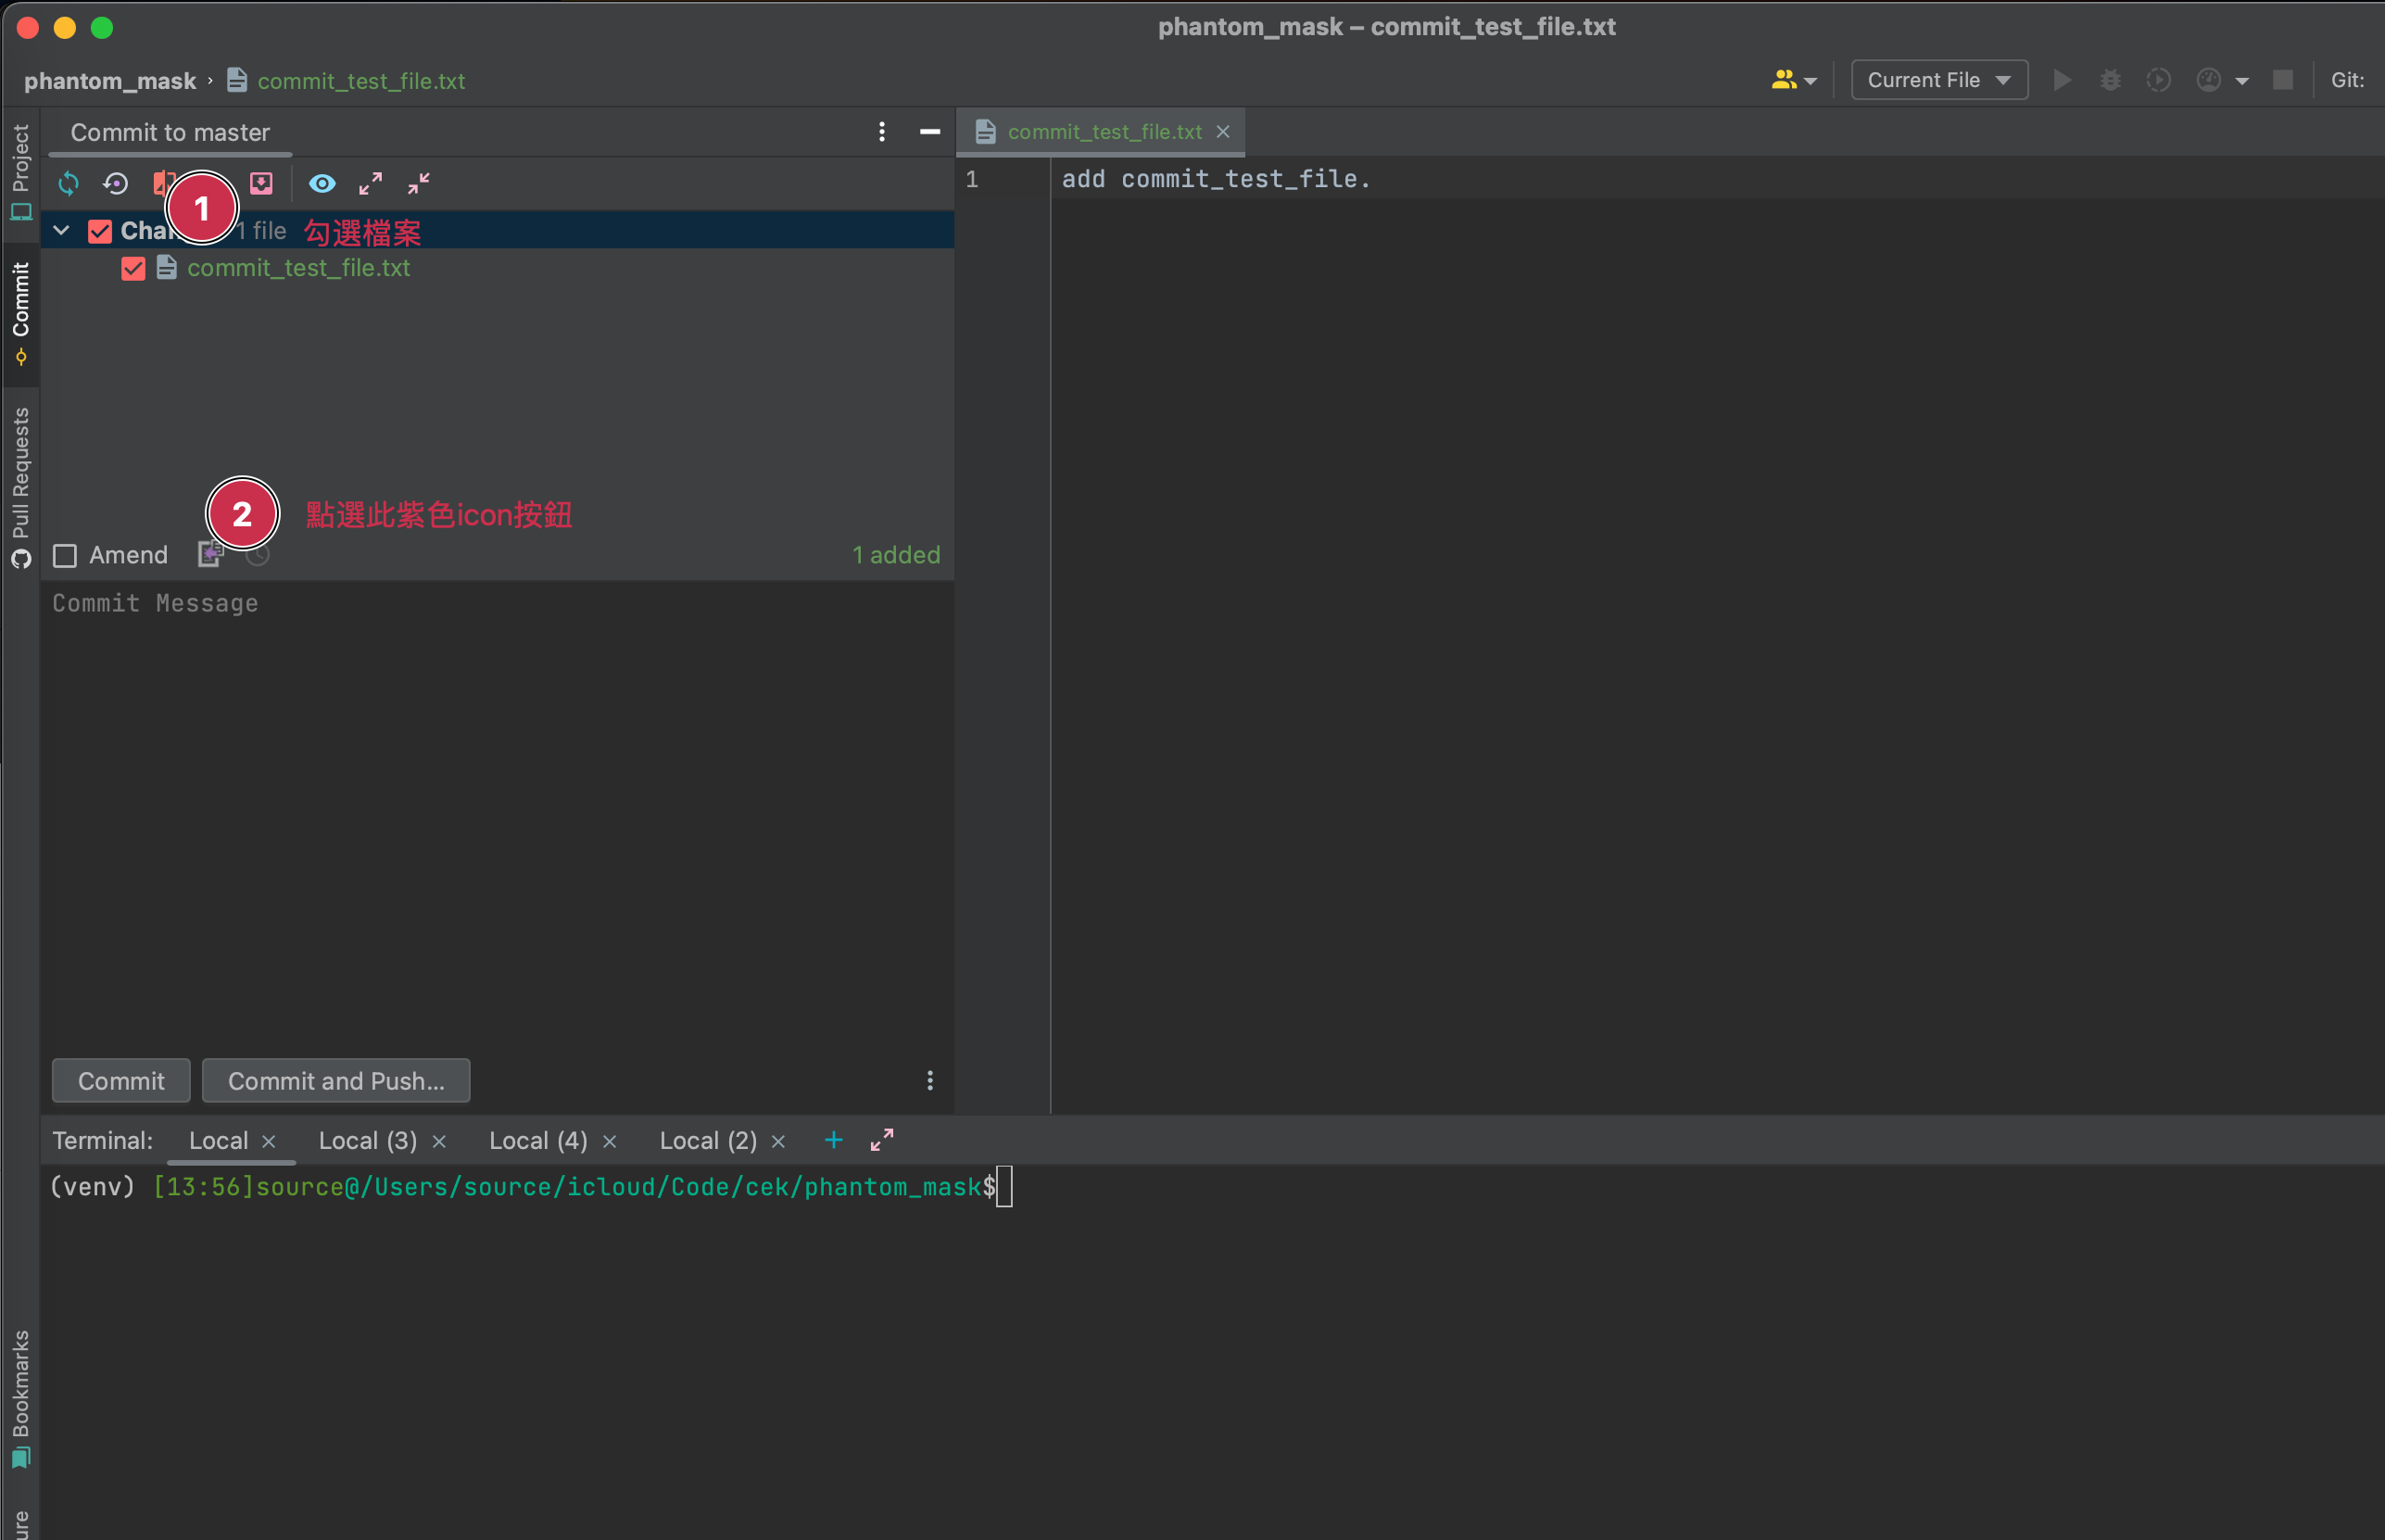This screenshot has height=1540, width=2385.
Task: Open the Code With Me users dropdown
Action: [x=1793, y=80]
